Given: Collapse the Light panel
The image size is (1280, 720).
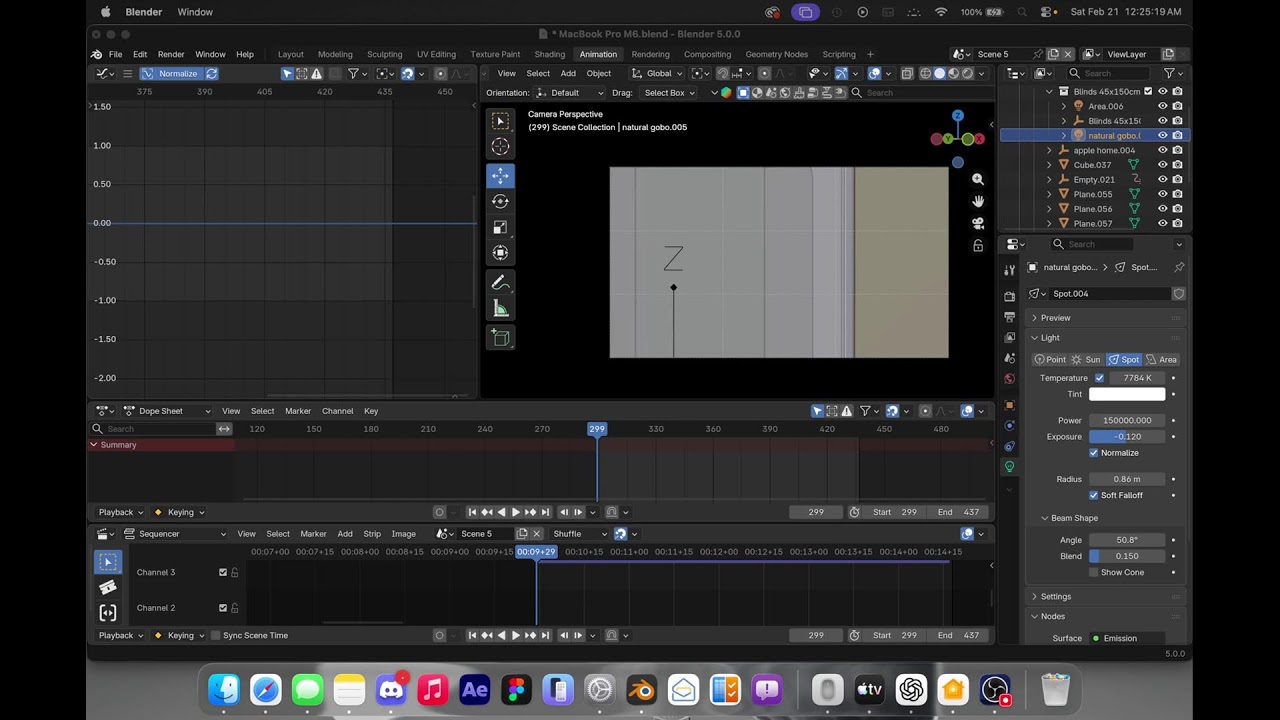Looking at the screenshot, I should [1105, 338].
